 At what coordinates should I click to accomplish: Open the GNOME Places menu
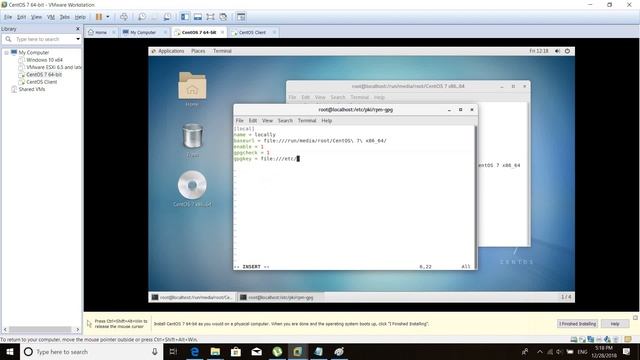tap(198, 51)
